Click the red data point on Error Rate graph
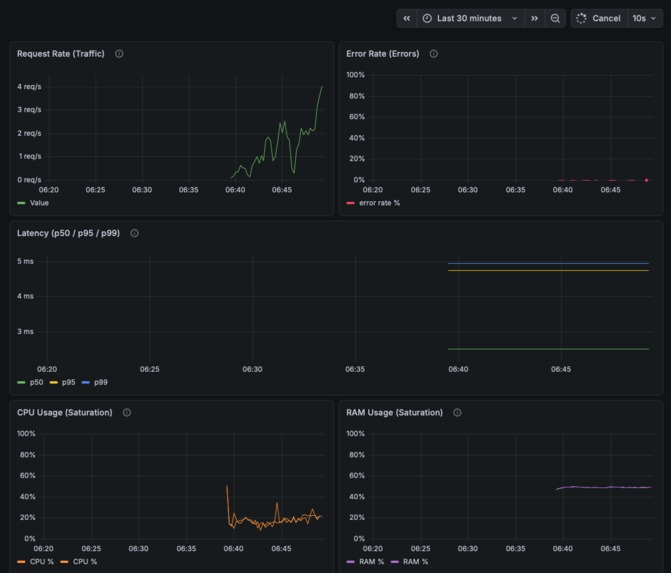 646,180
